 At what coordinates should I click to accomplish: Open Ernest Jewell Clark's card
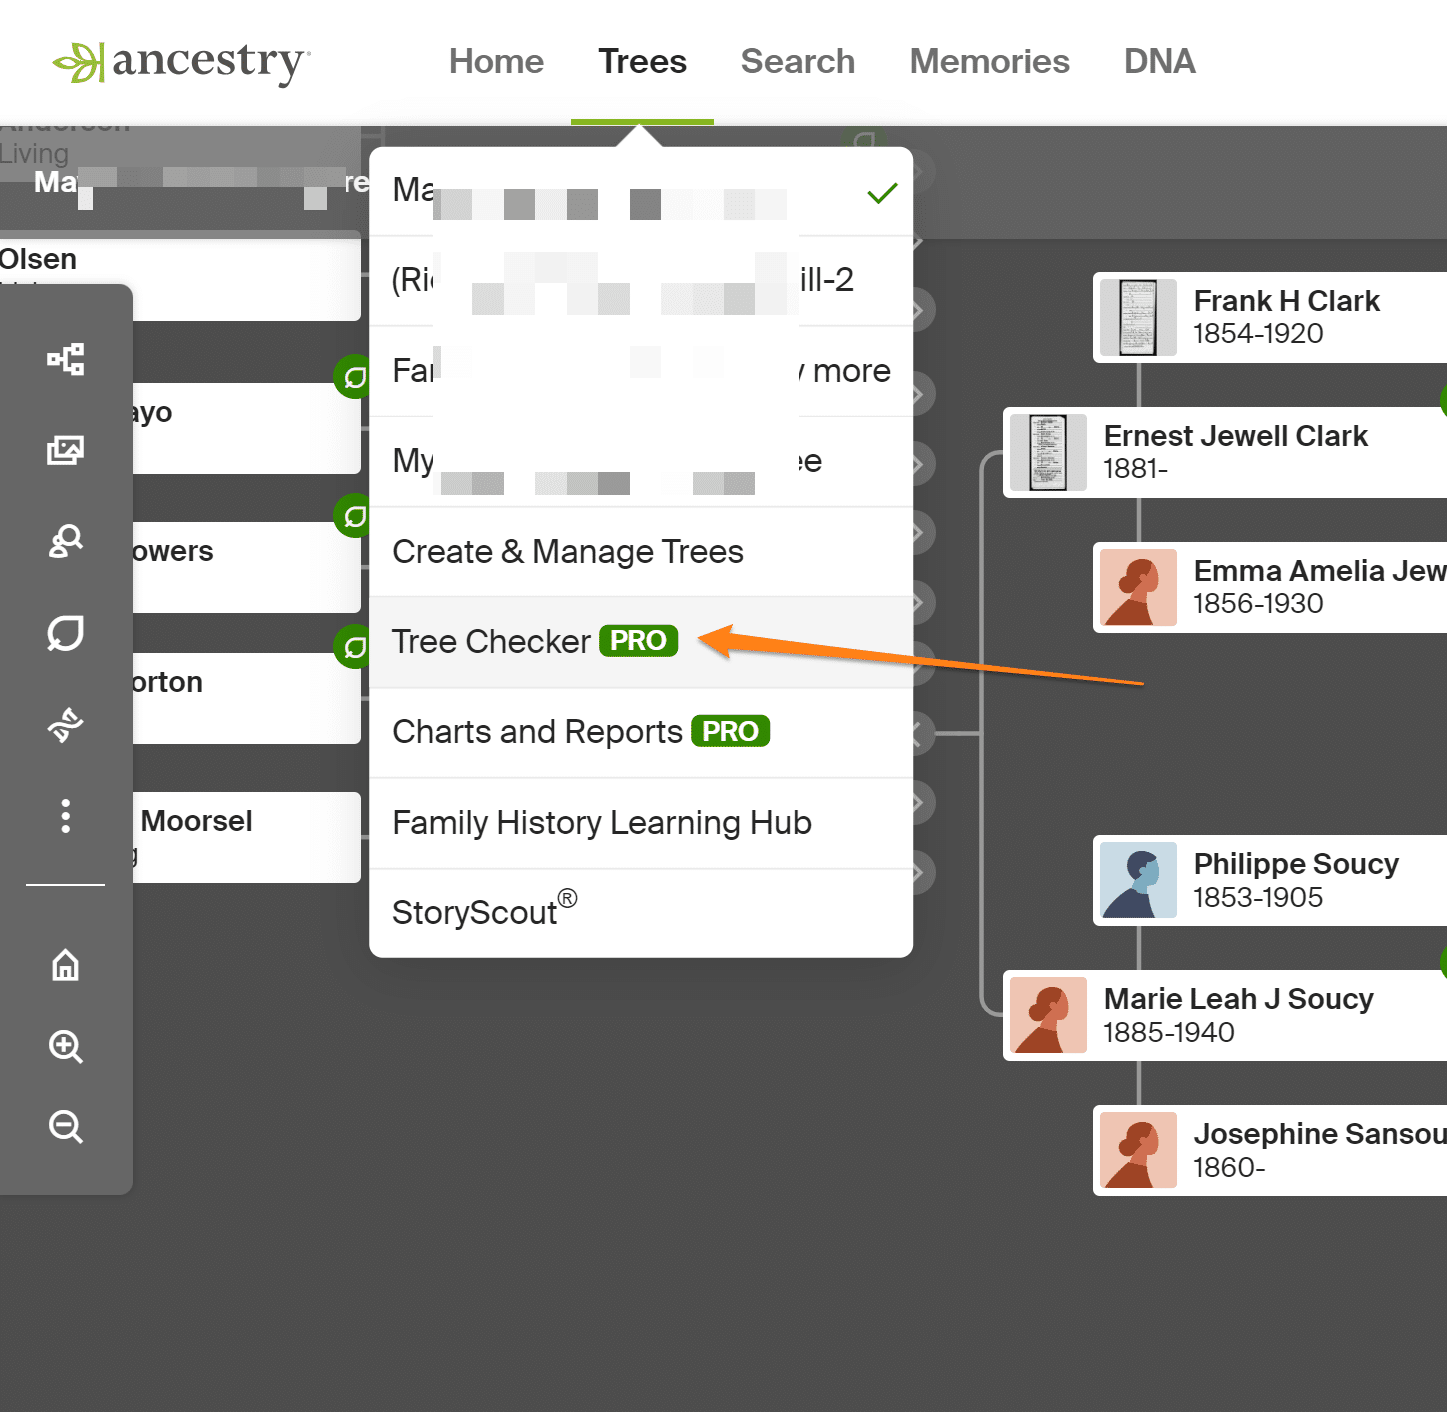1225,452
